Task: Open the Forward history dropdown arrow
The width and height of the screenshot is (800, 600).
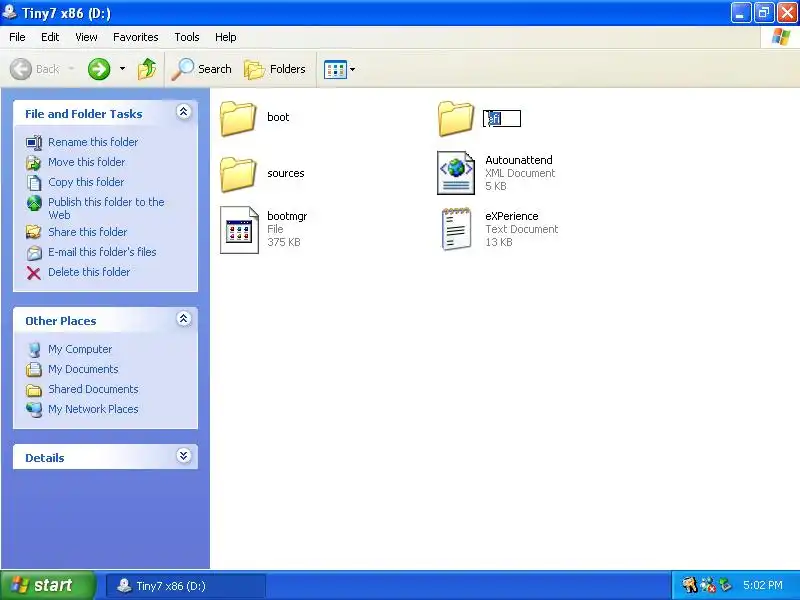Action: pos(122,69)
